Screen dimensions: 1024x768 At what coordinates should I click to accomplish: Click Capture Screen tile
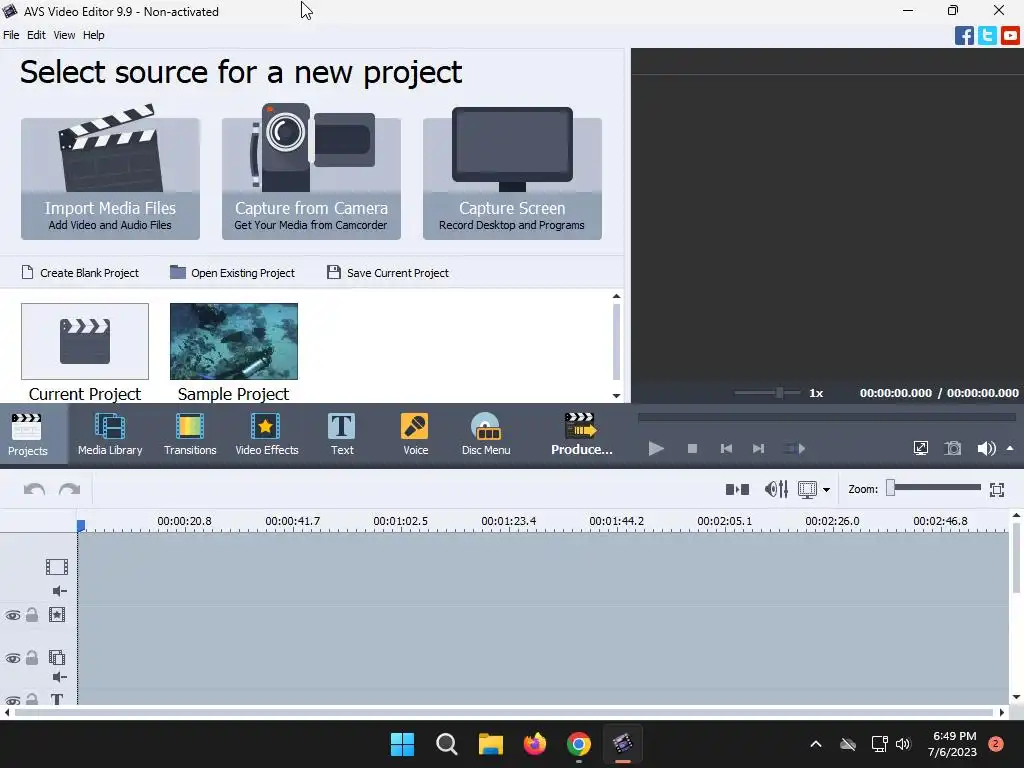[512, 178]
